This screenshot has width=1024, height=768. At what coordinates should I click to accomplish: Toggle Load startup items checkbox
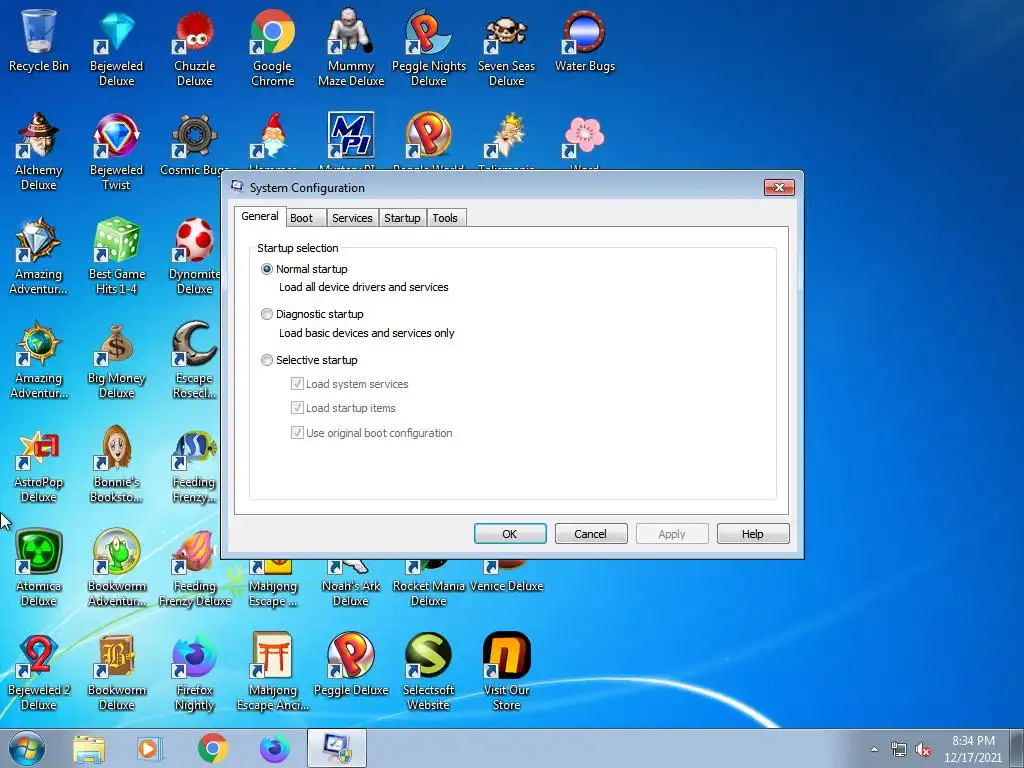point(297,408)
